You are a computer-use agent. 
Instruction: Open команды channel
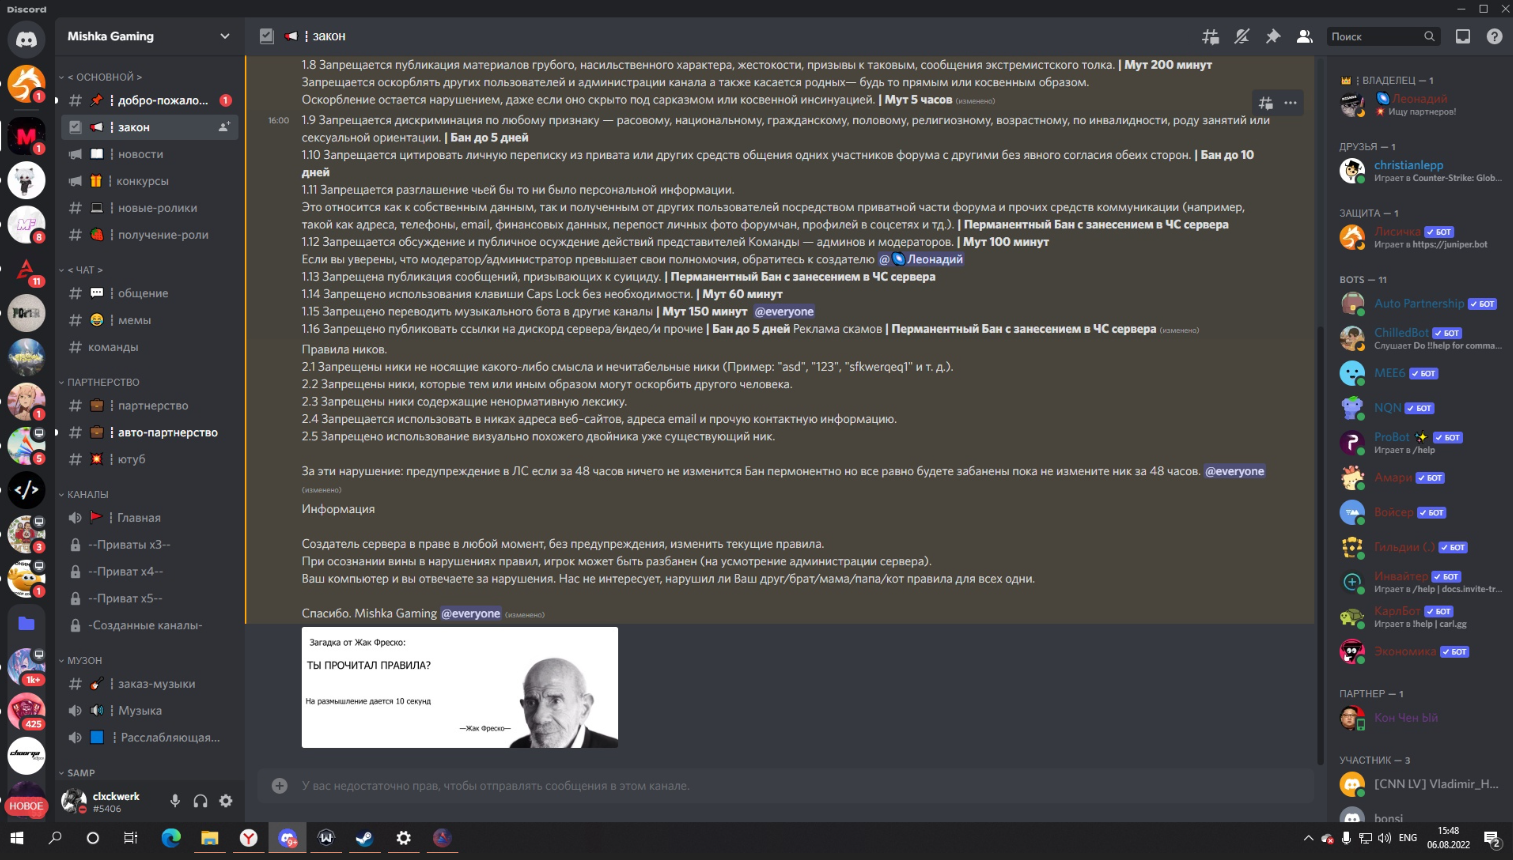[150, 347]
